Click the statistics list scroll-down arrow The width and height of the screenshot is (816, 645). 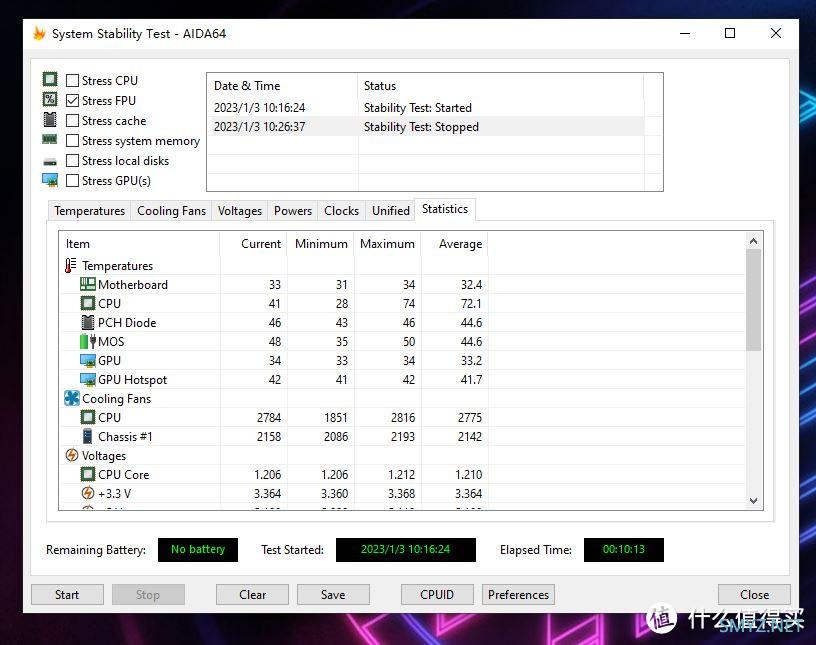tap(754, 500)
